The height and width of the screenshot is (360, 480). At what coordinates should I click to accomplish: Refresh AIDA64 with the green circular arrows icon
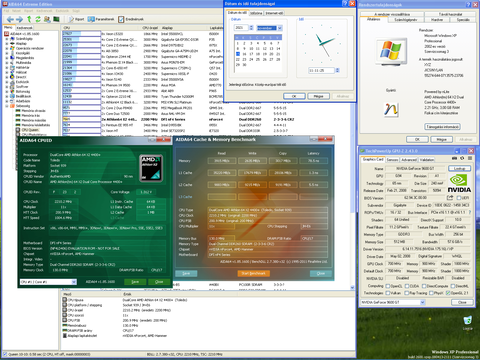coord(38,19)
